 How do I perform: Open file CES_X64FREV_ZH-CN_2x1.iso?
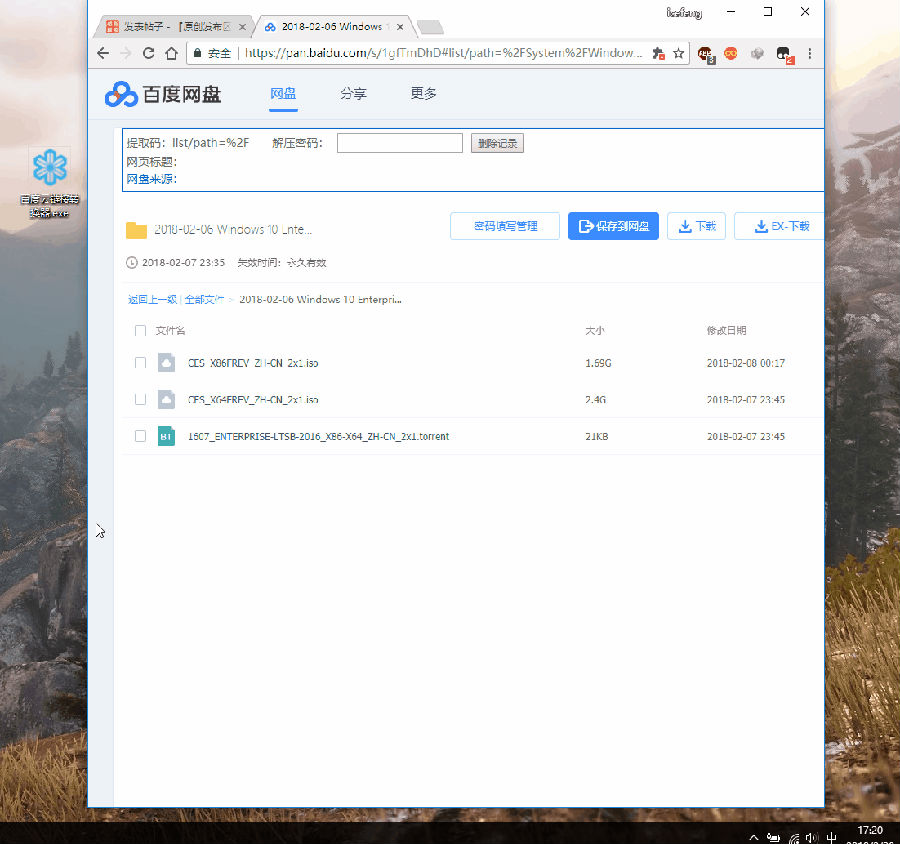click(253, 400)
